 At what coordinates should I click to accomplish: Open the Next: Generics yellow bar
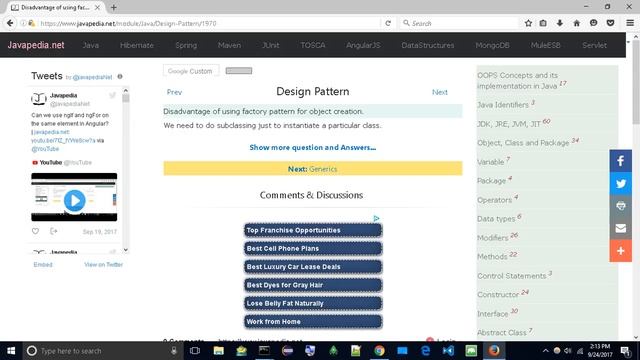pos(313,169)
